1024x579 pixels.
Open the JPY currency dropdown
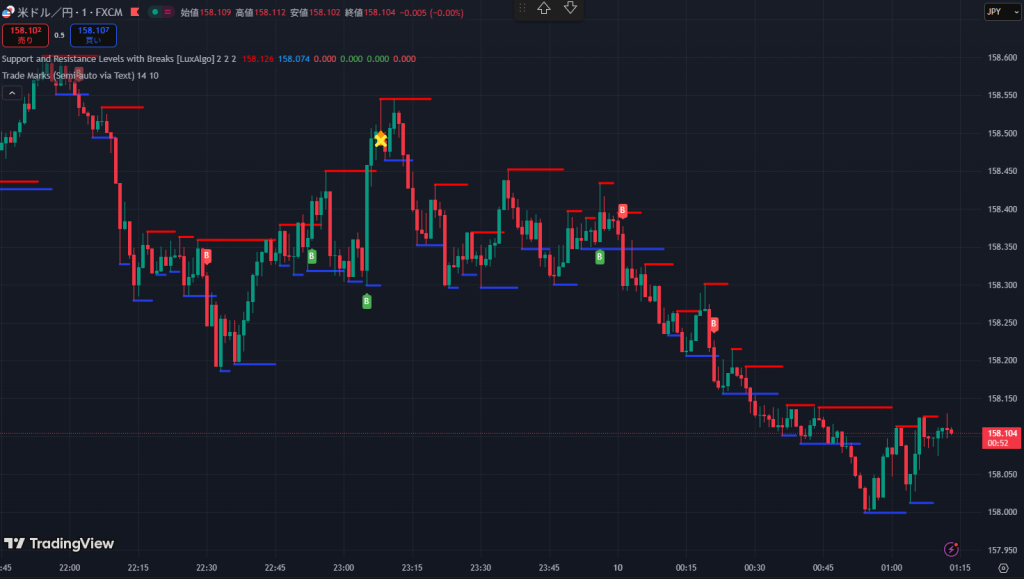(x=996, y=11)
